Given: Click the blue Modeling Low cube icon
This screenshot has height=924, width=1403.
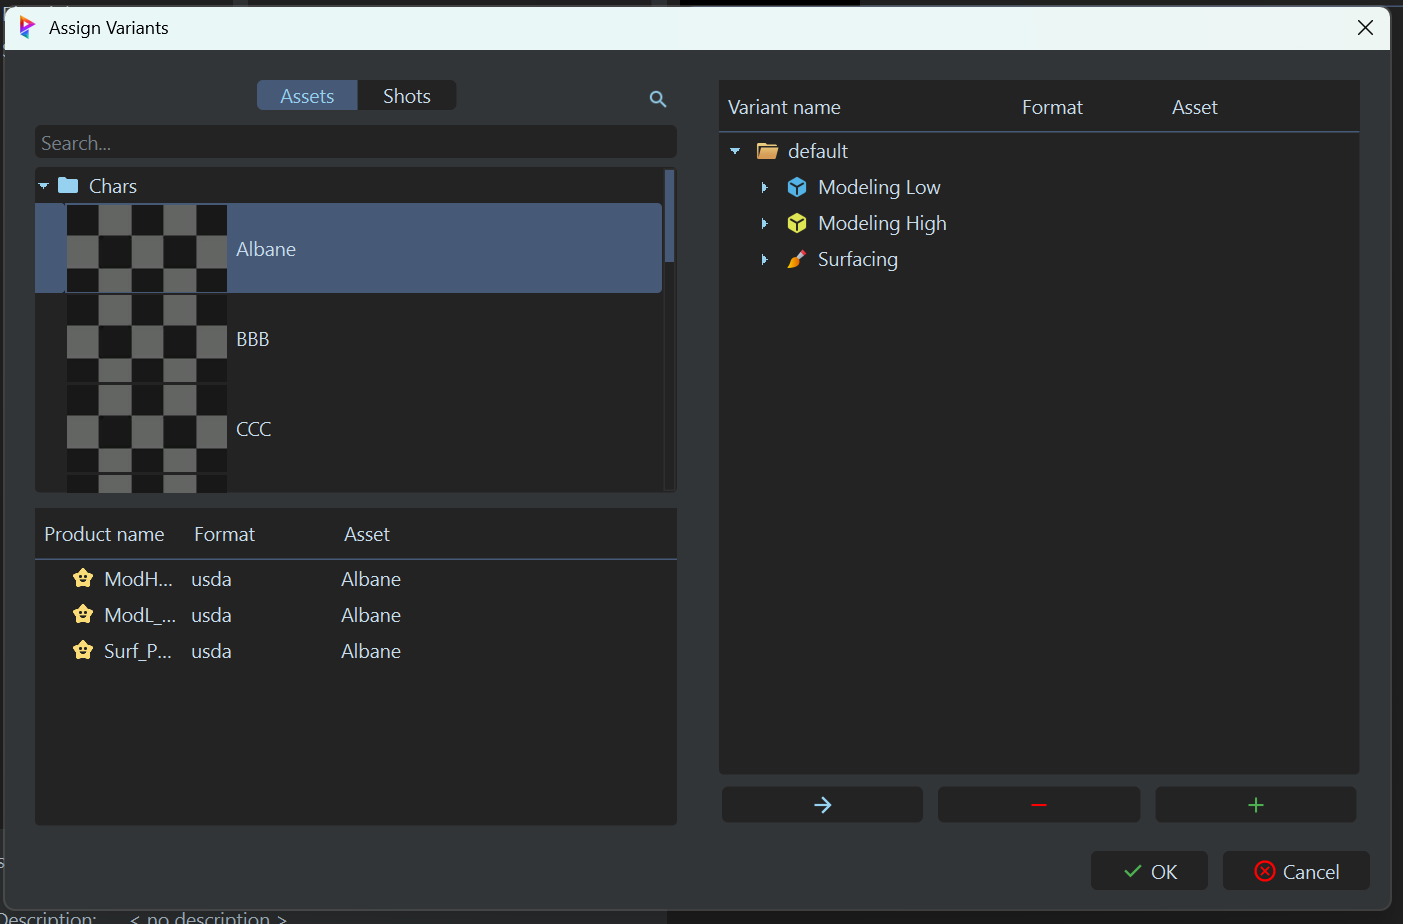Looking at the screenshot, I should (796, 187).
